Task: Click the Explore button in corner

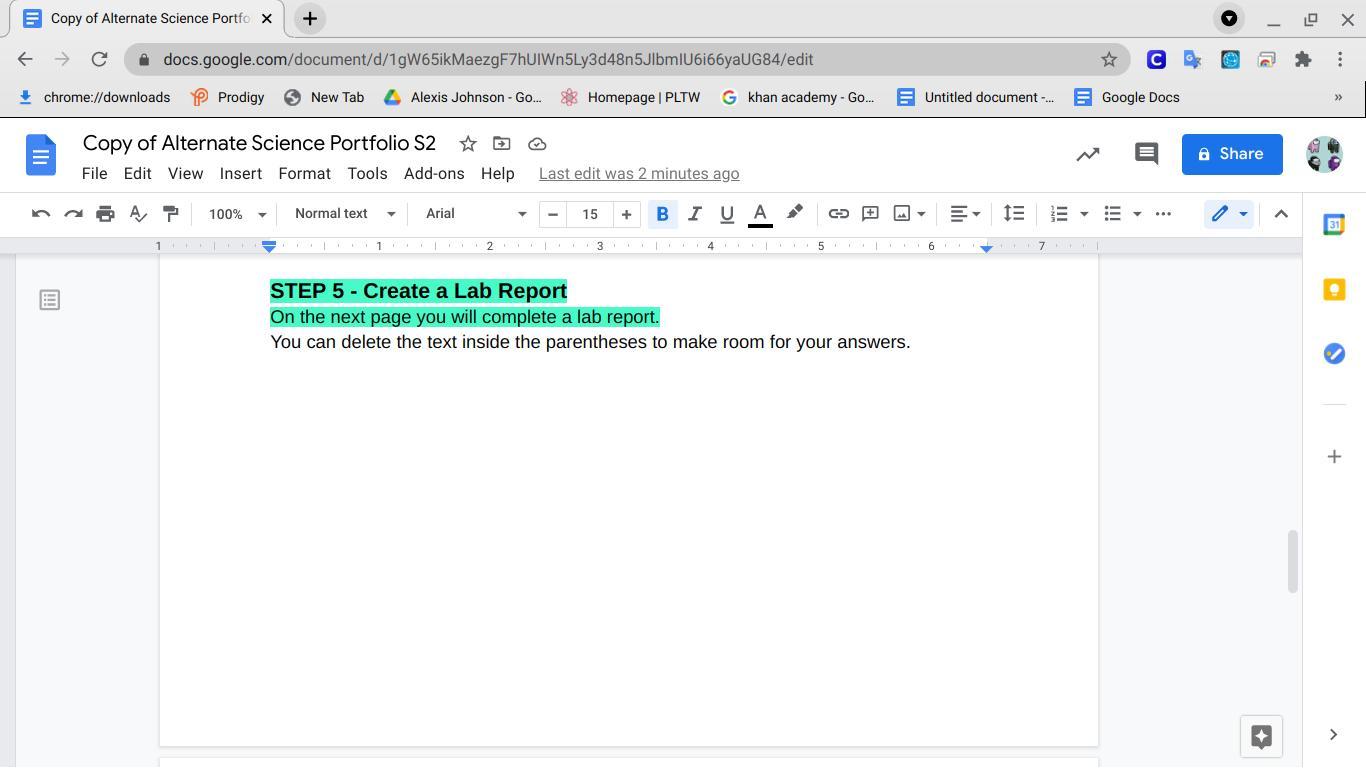Action: pos(1261,737)
